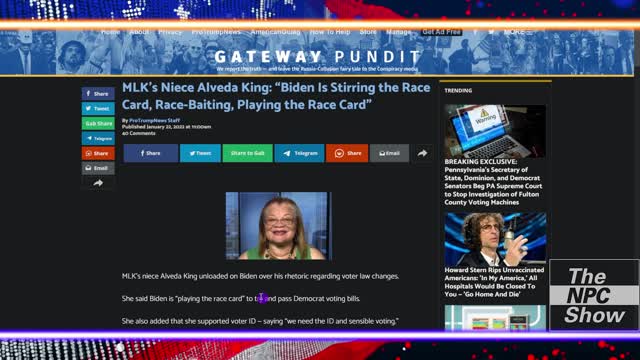The image size is (640, 360).
Task: Click the horizontal Tweet button below headline
Action: (200, 153)
